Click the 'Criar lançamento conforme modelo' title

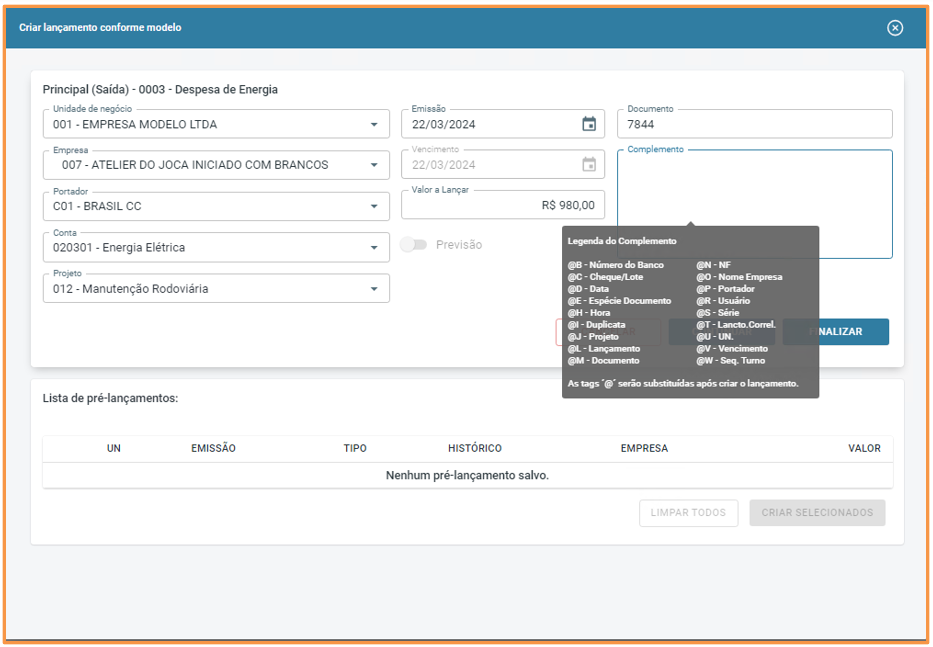[100, 27]
